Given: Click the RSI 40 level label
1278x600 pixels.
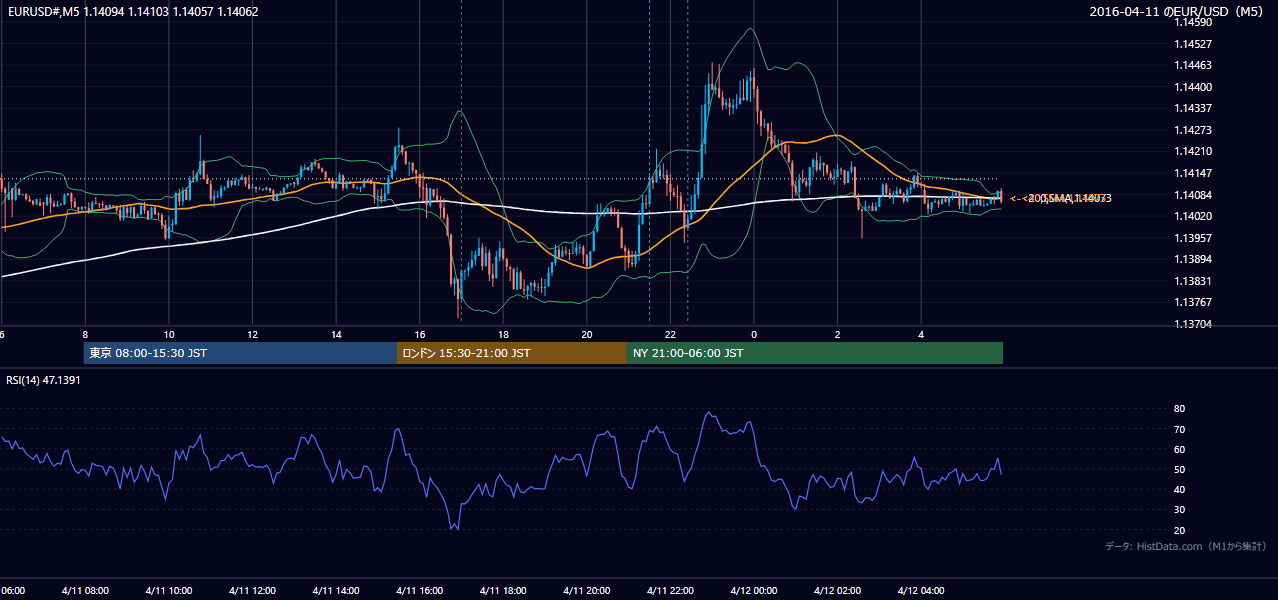Looking at the screenshot, I should (1180, 489).
